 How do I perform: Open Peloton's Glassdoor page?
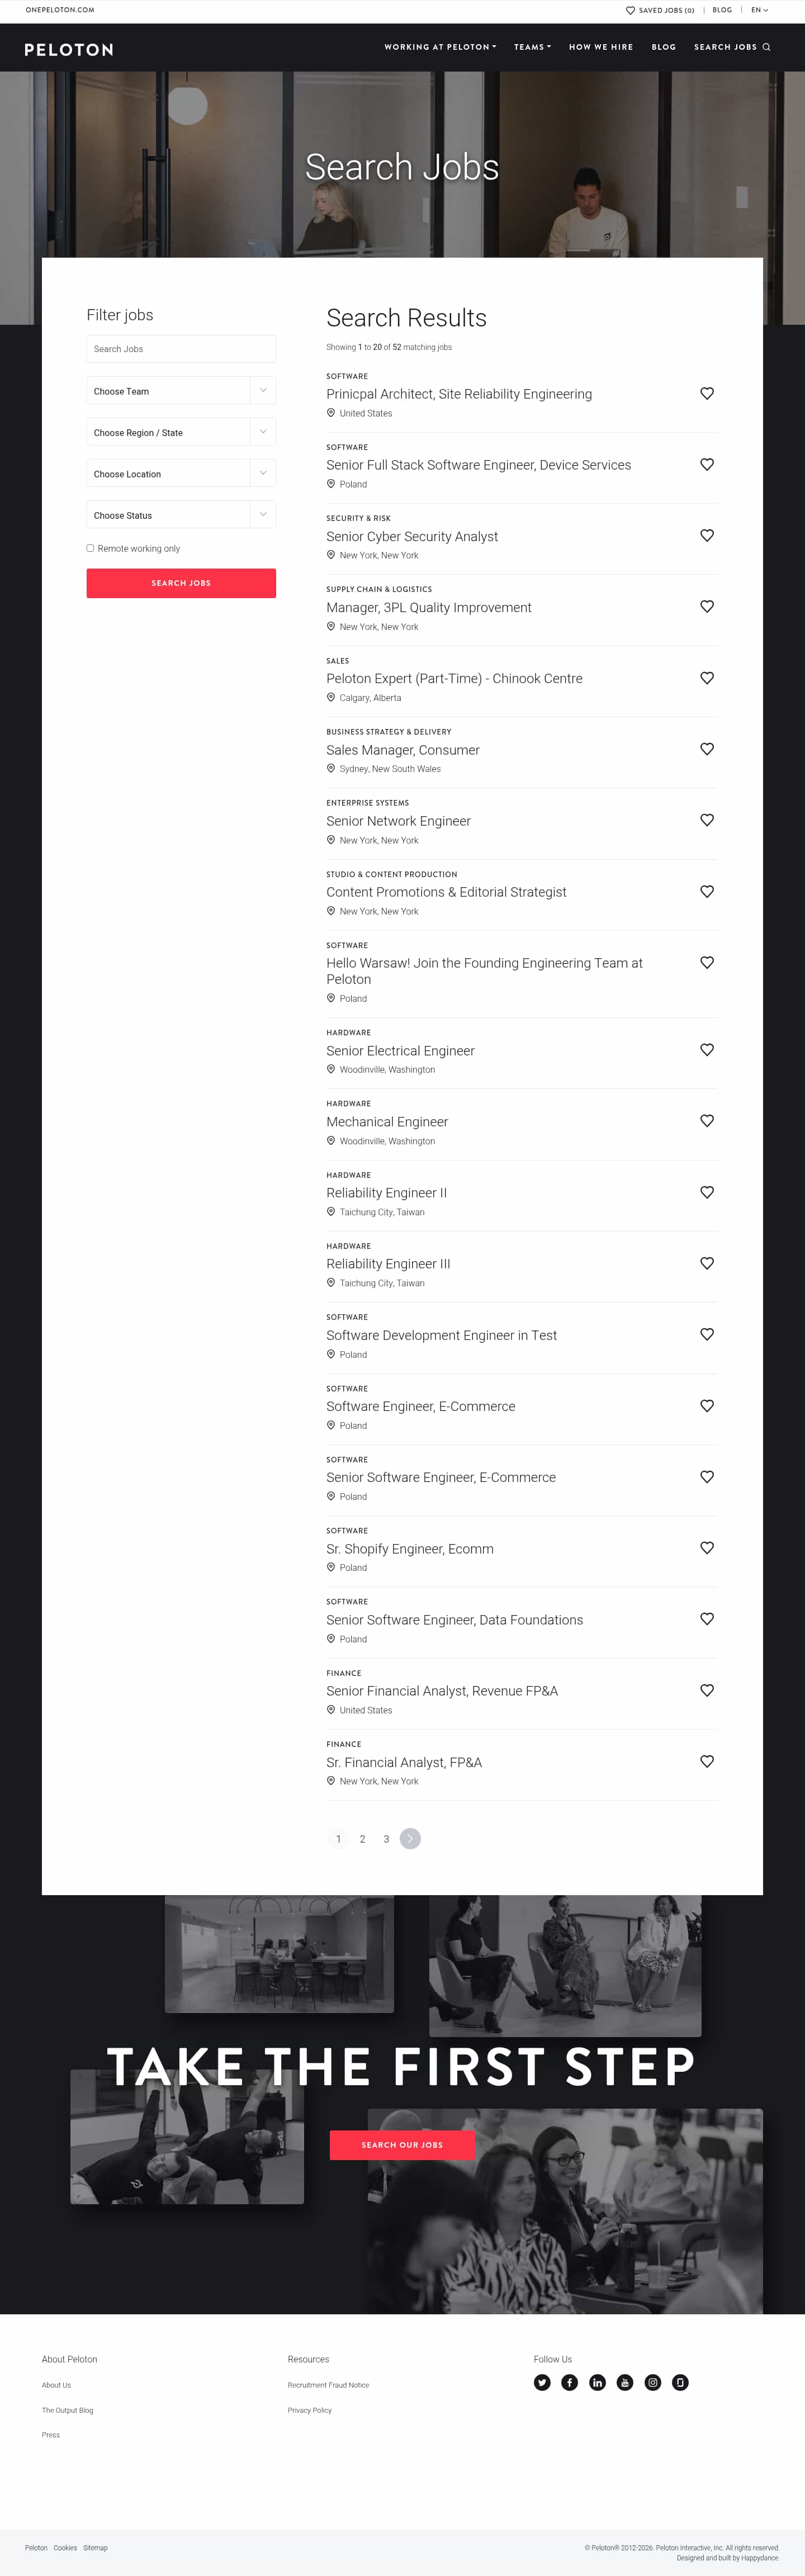(x=680, y=2382)
